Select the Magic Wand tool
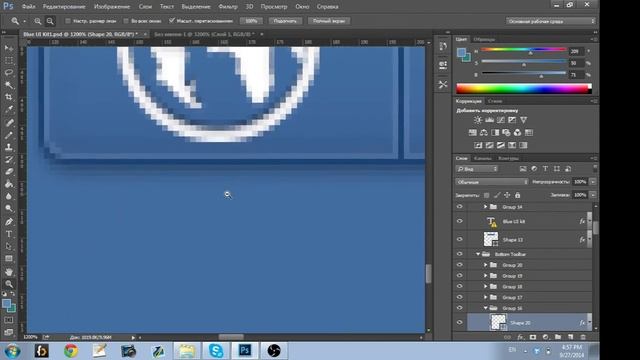The height and width of the screenshot is (360, 640). click(x=9, y=85)
